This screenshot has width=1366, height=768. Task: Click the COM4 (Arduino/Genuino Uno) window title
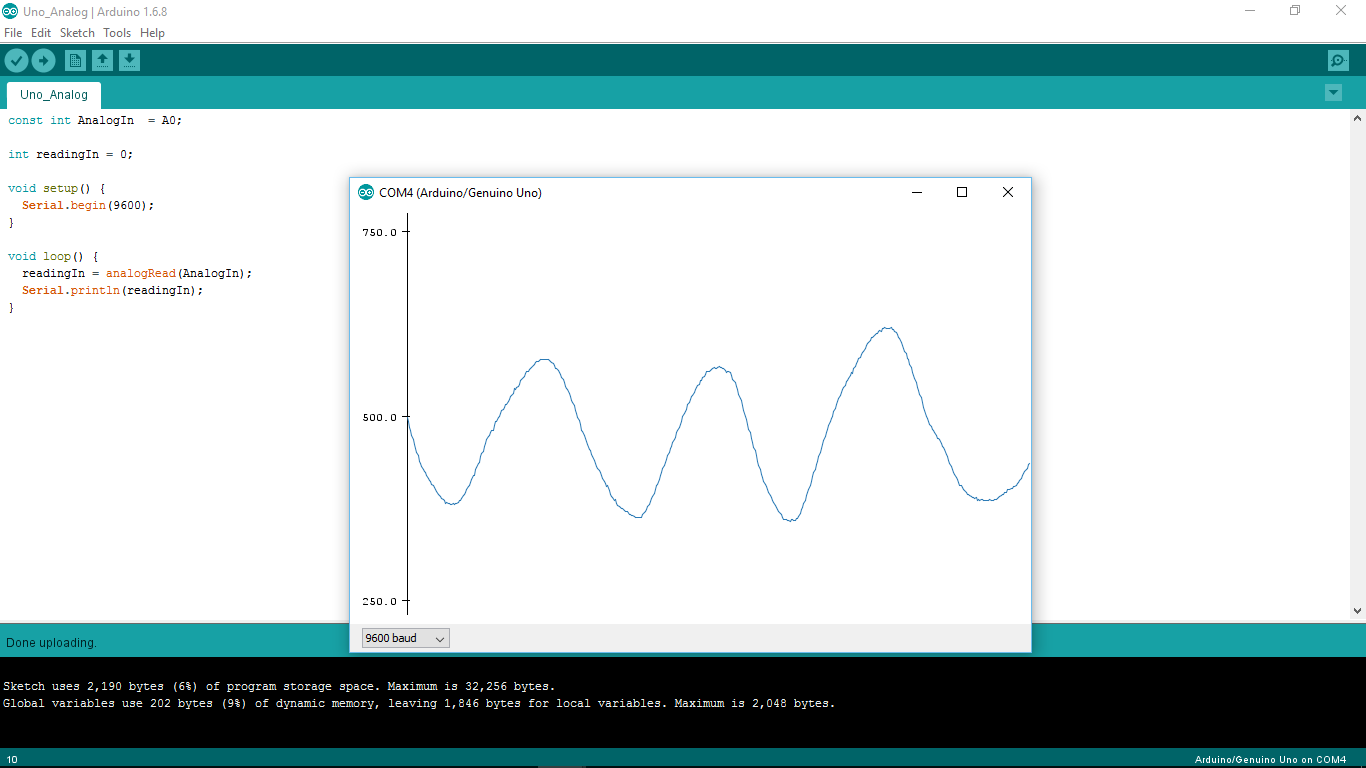460,193
